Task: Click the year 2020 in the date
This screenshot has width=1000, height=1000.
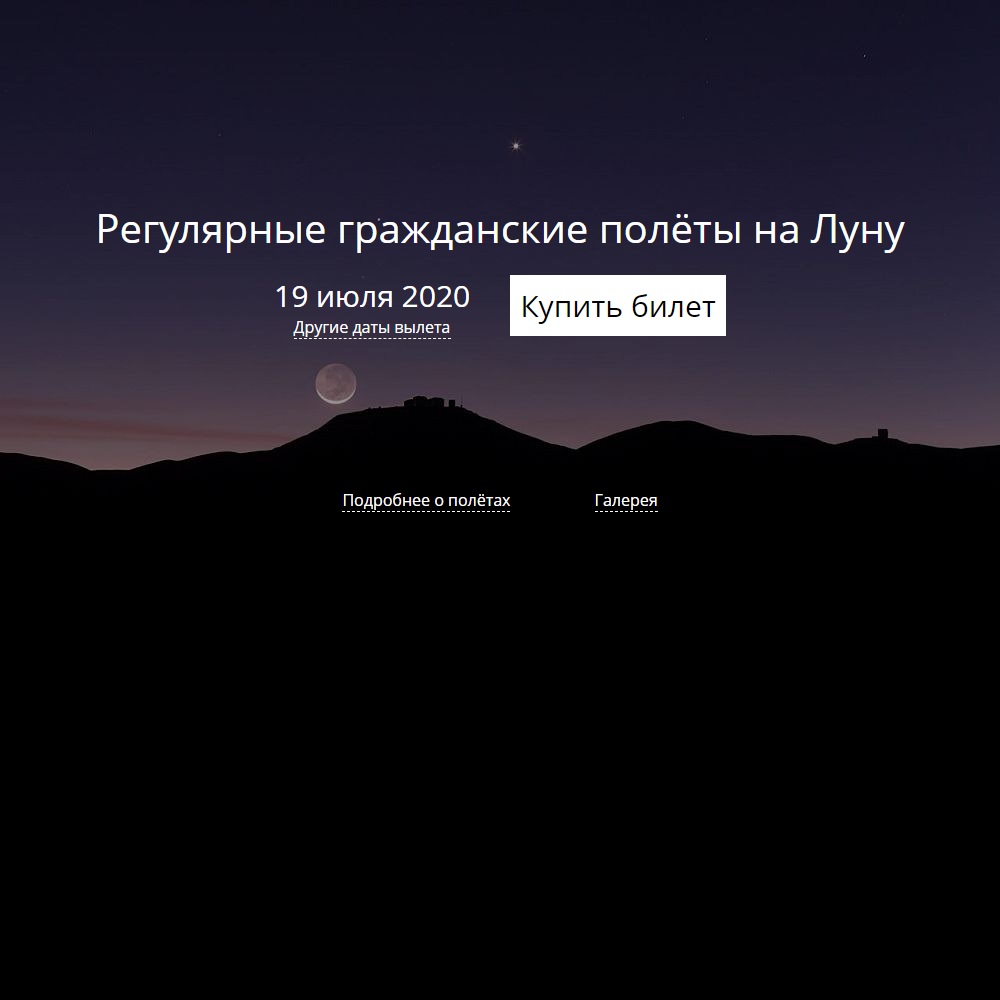Action: [x=435, y=297]
